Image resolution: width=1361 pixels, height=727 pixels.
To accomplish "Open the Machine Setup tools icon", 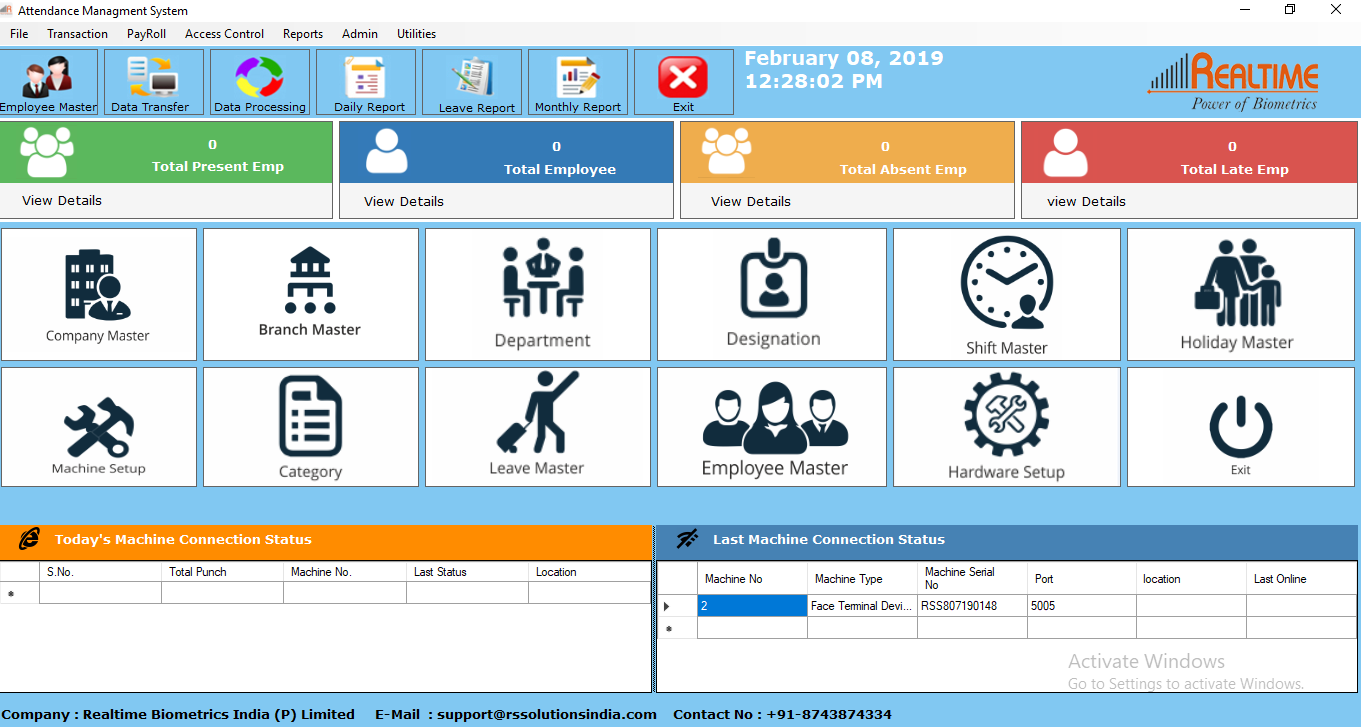I will [98, 426].
